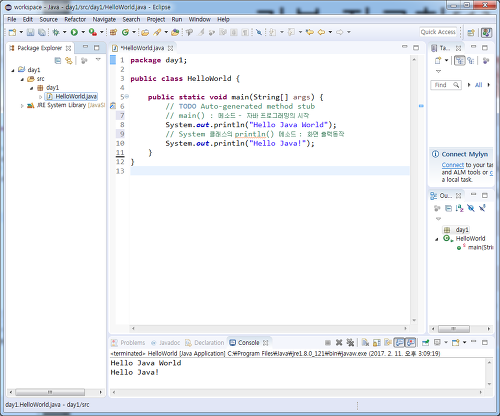Viewport: 500px width, 416px height.
Task: Click the Run Last Tool icon
Action: [x=93, y=32]
